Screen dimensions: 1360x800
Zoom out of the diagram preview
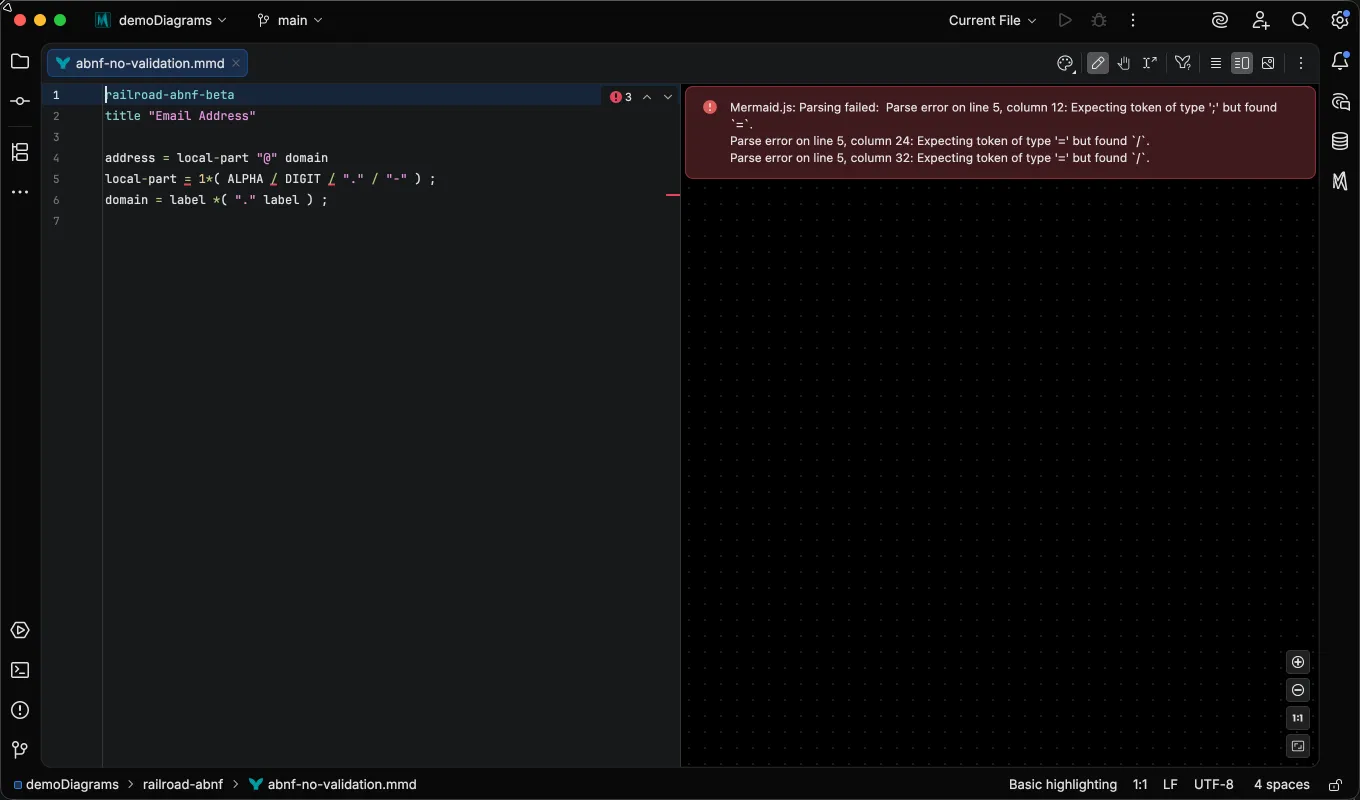click(x=1298, y=690)
